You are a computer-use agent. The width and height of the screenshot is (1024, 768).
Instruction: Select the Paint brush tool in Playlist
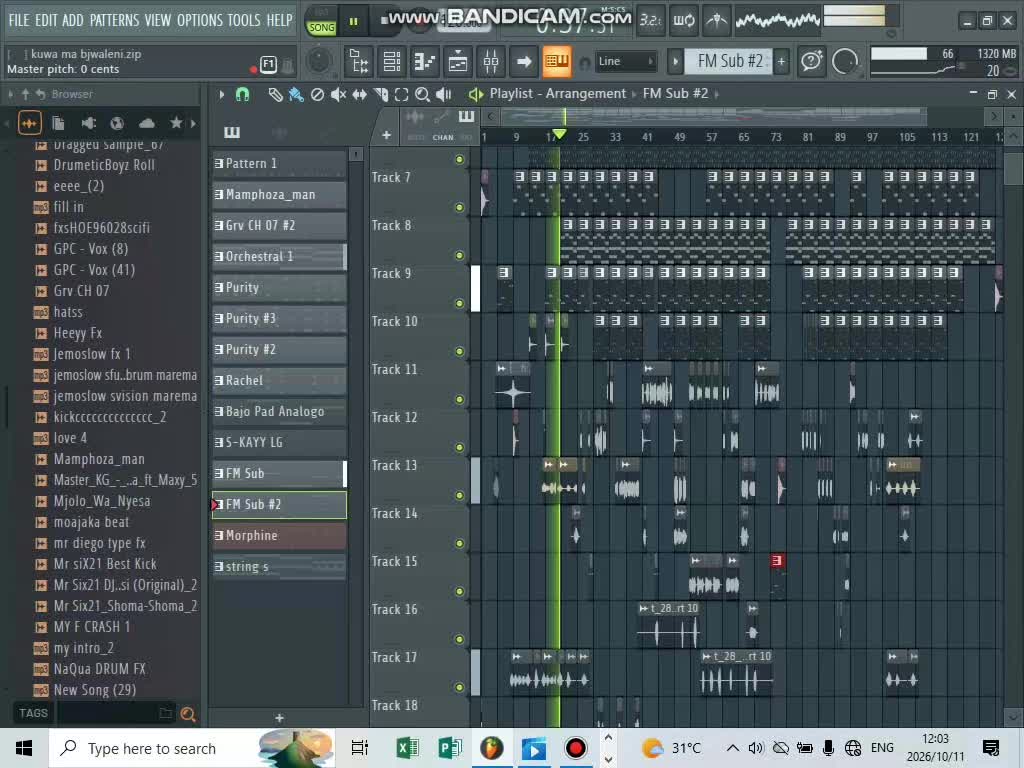[296, 95]
